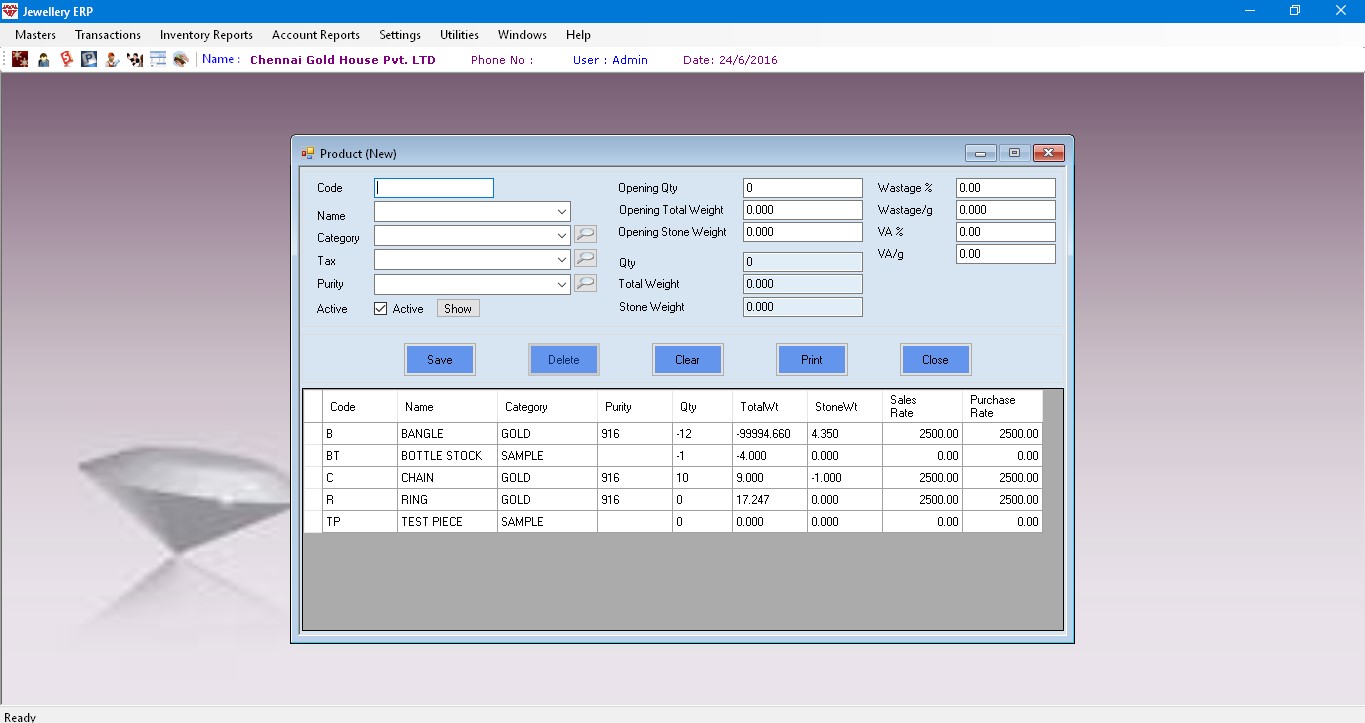Toggle the Active checkbox
This screenshot has height=723, width=1365.
tap(380, 309)
